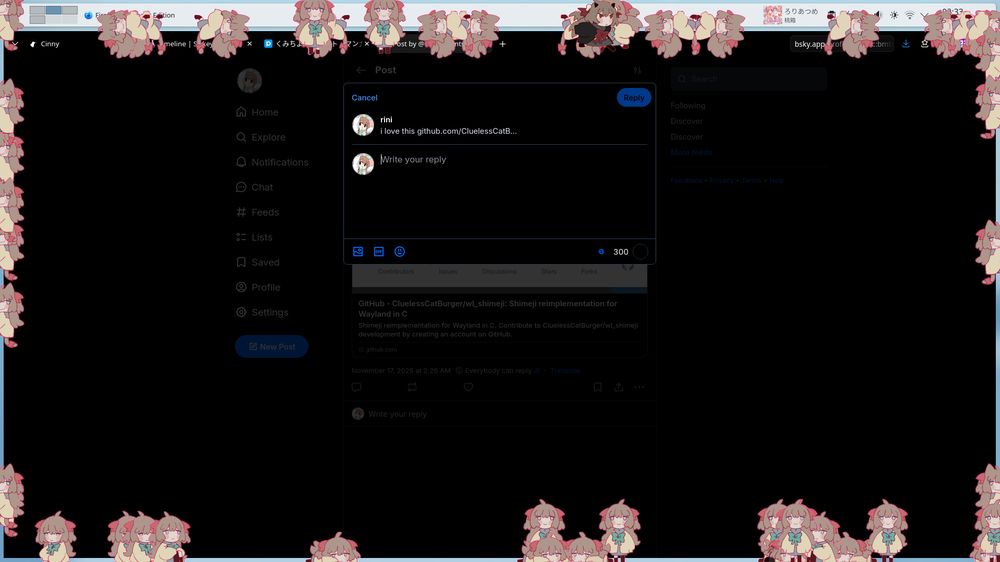Viewport: 1000px width, 562px height.
Task: Click the reply icon under the post
Action: 357,387
